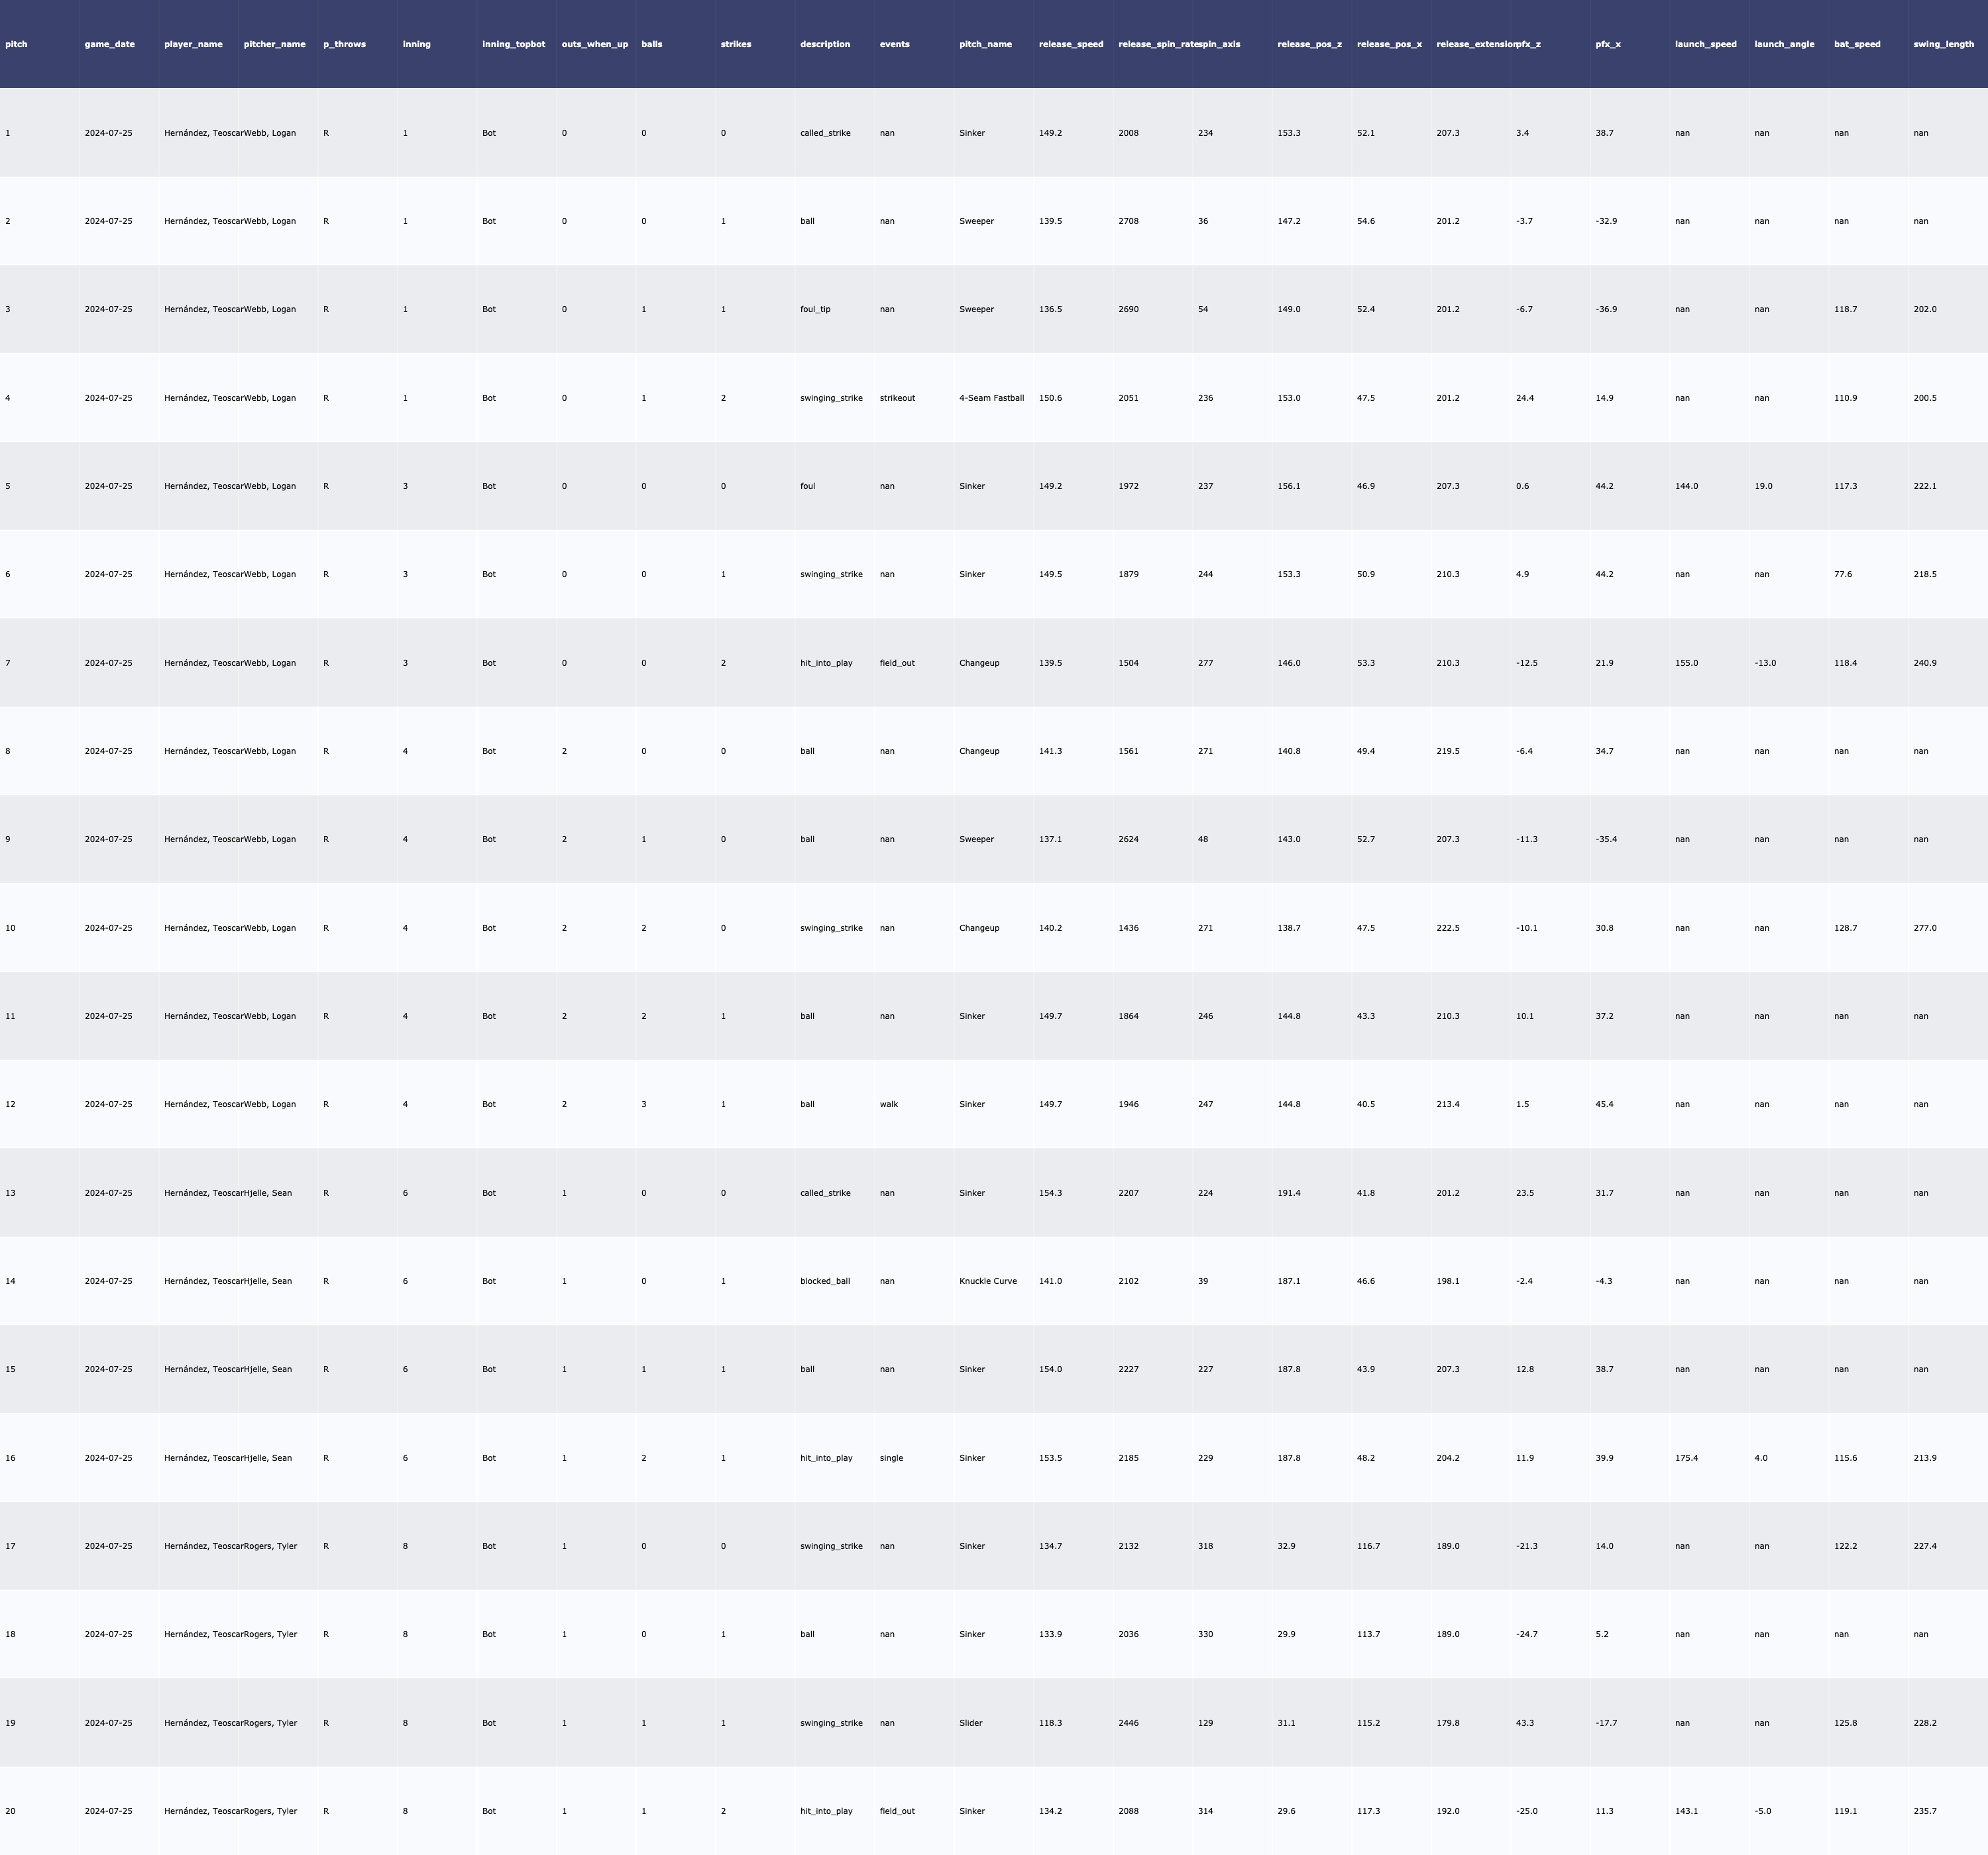Select the game_date column header
Screen dimensions: 1988x1855
109,44
